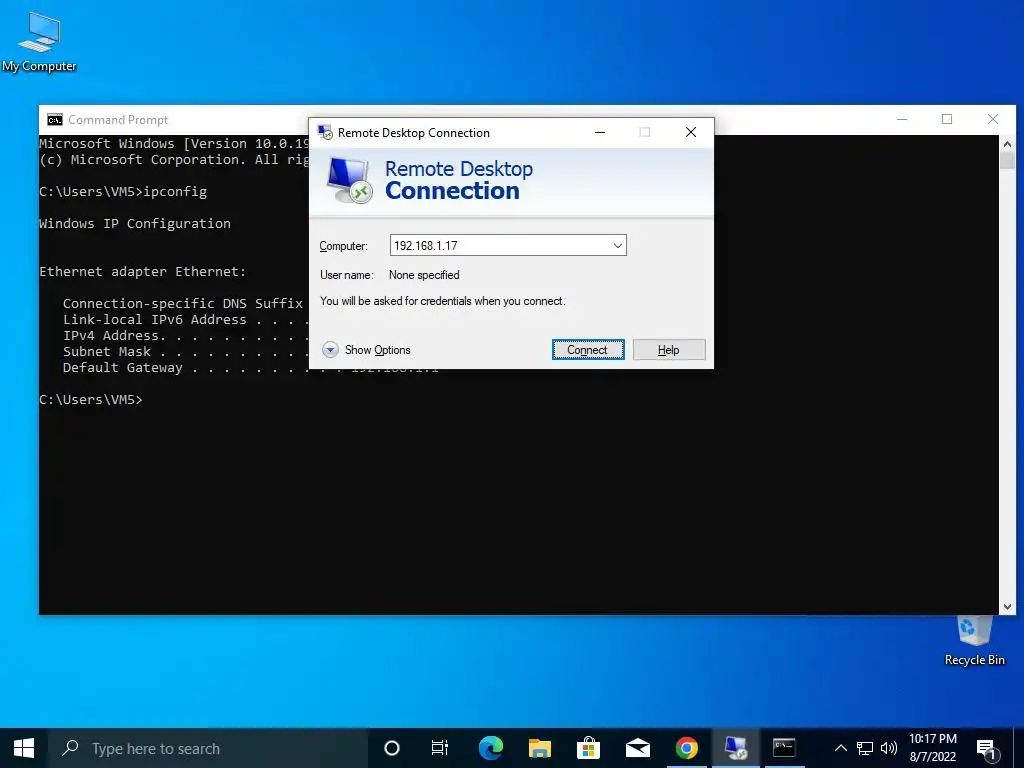
Task: Open the Computer dropdown arrow
Action: click(617, 246)
